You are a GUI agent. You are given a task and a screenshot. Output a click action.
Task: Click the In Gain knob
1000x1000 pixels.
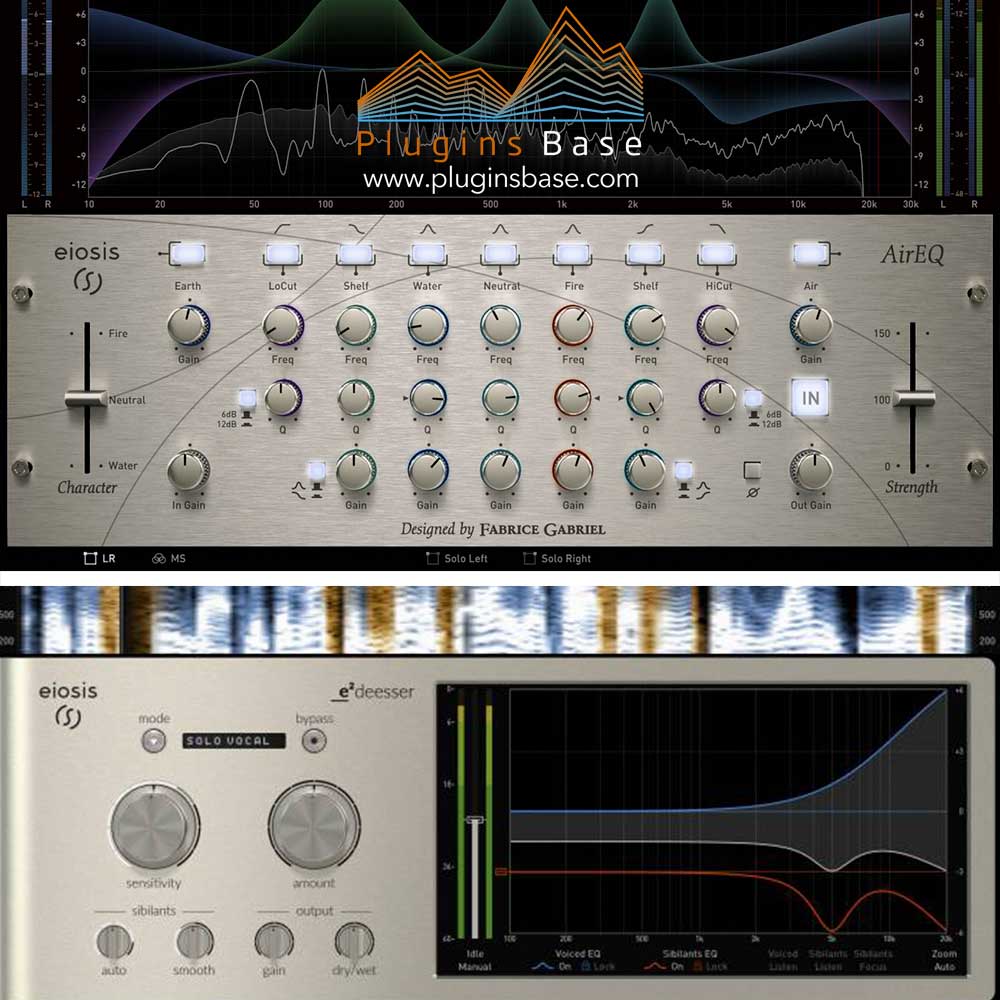[188, 471]
